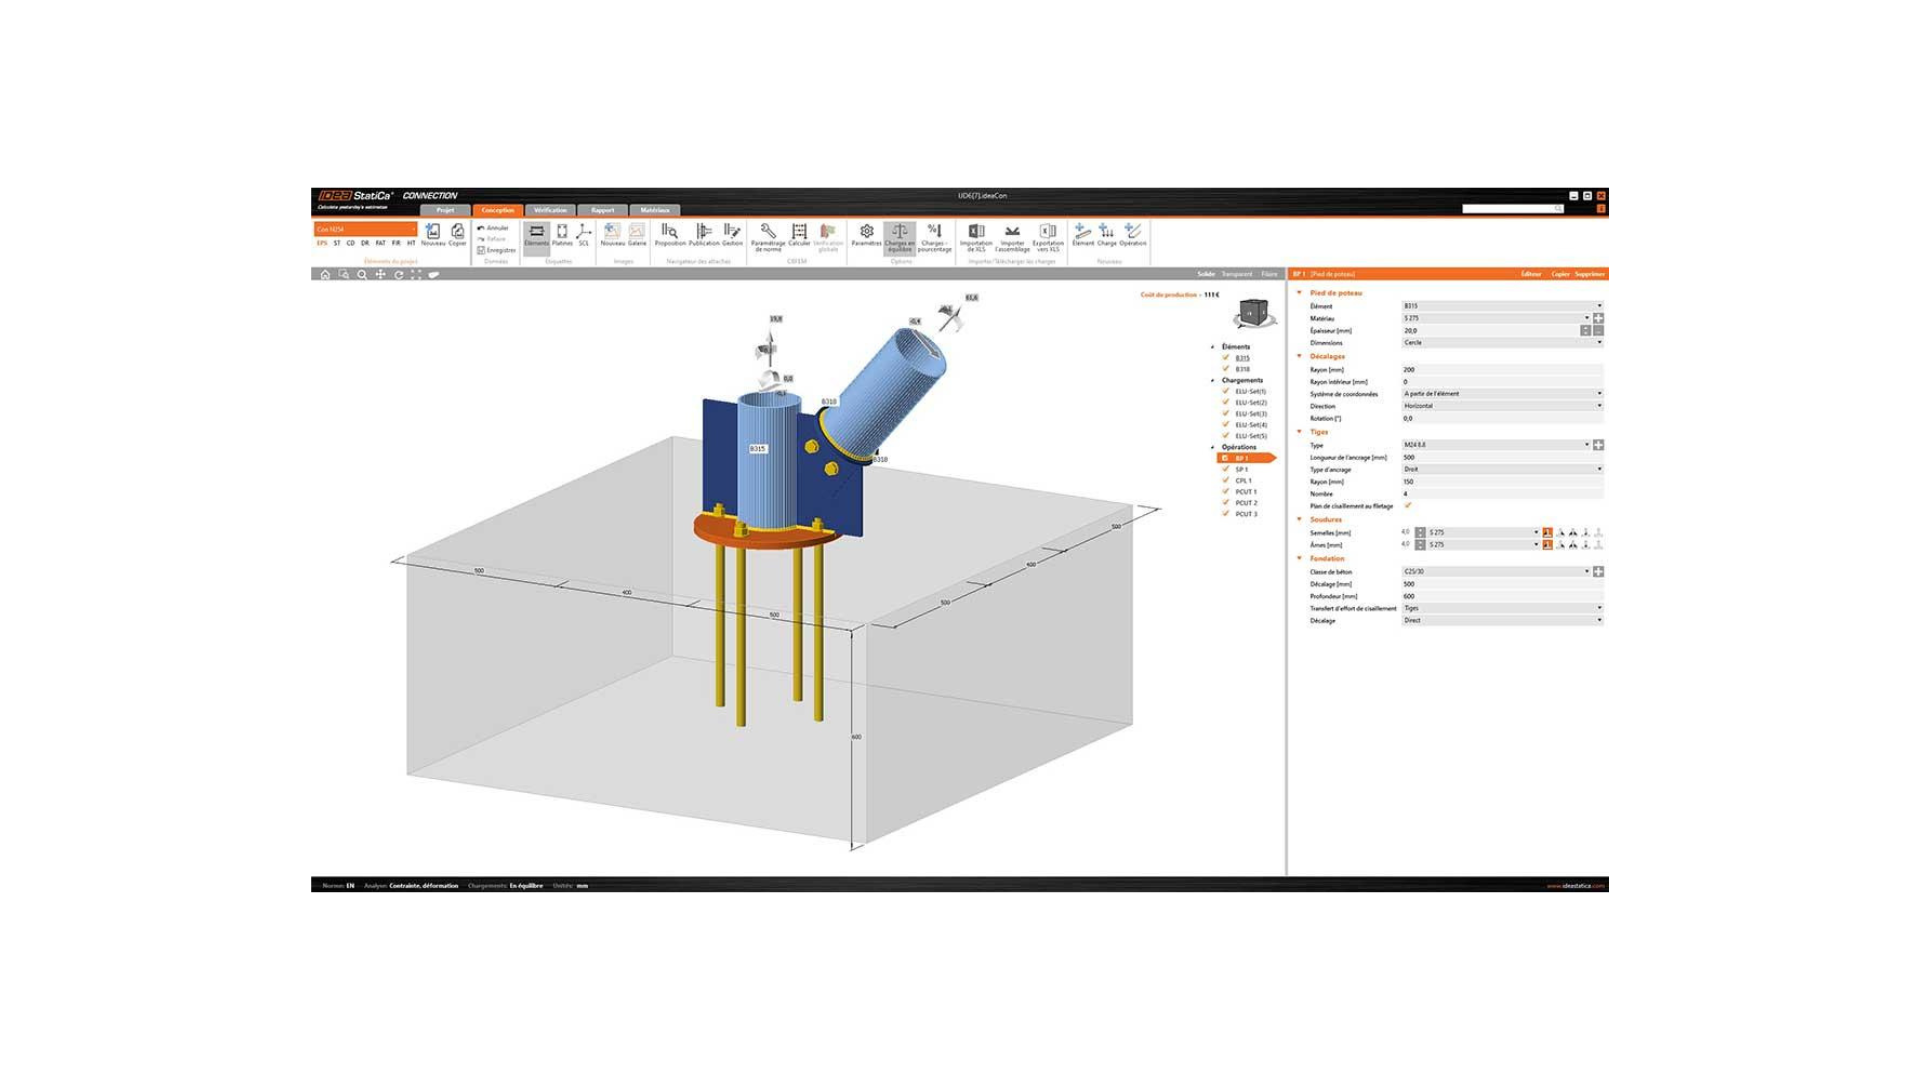Open Dimensions dropdown showing Cercle

(x=1500, y=343)
